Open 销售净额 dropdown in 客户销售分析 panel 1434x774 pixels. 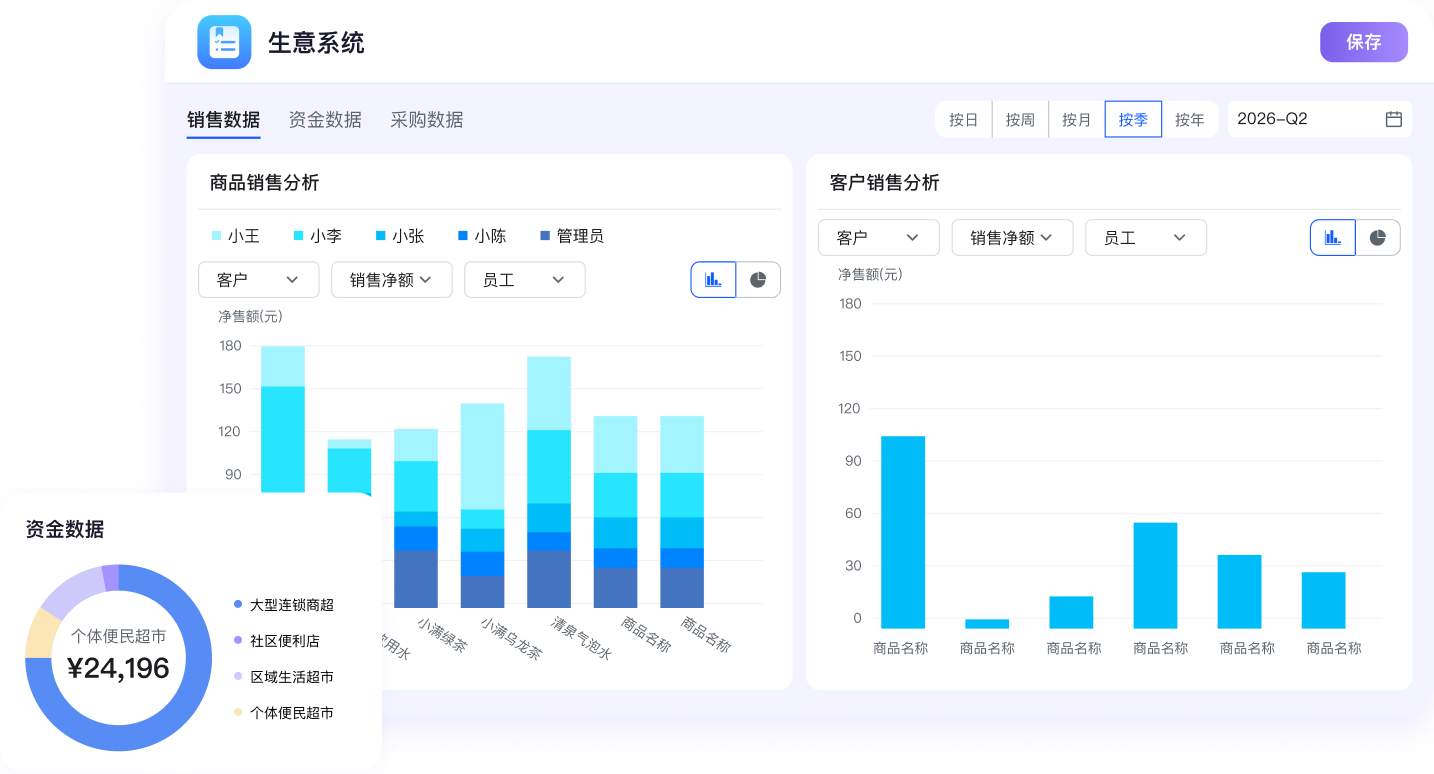coord(1012,238)
